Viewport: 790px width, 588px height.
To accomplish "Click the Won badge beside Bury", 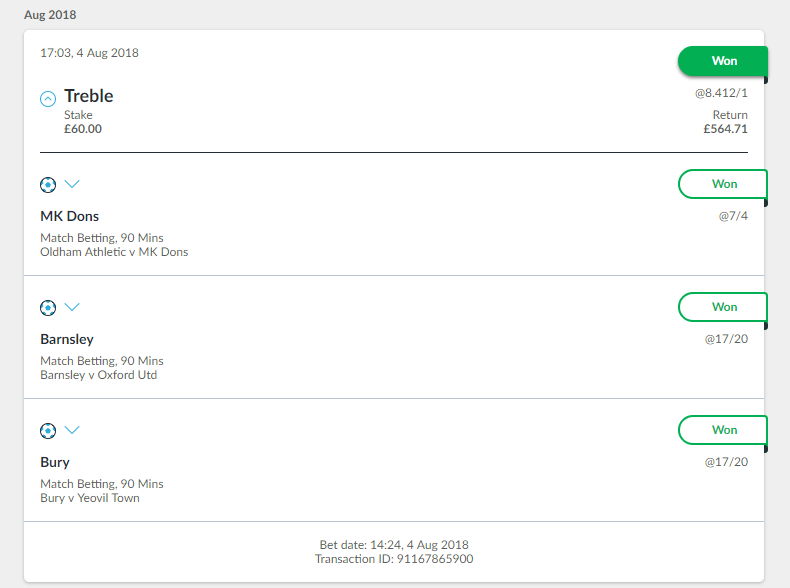I will [x=723, y=430].
